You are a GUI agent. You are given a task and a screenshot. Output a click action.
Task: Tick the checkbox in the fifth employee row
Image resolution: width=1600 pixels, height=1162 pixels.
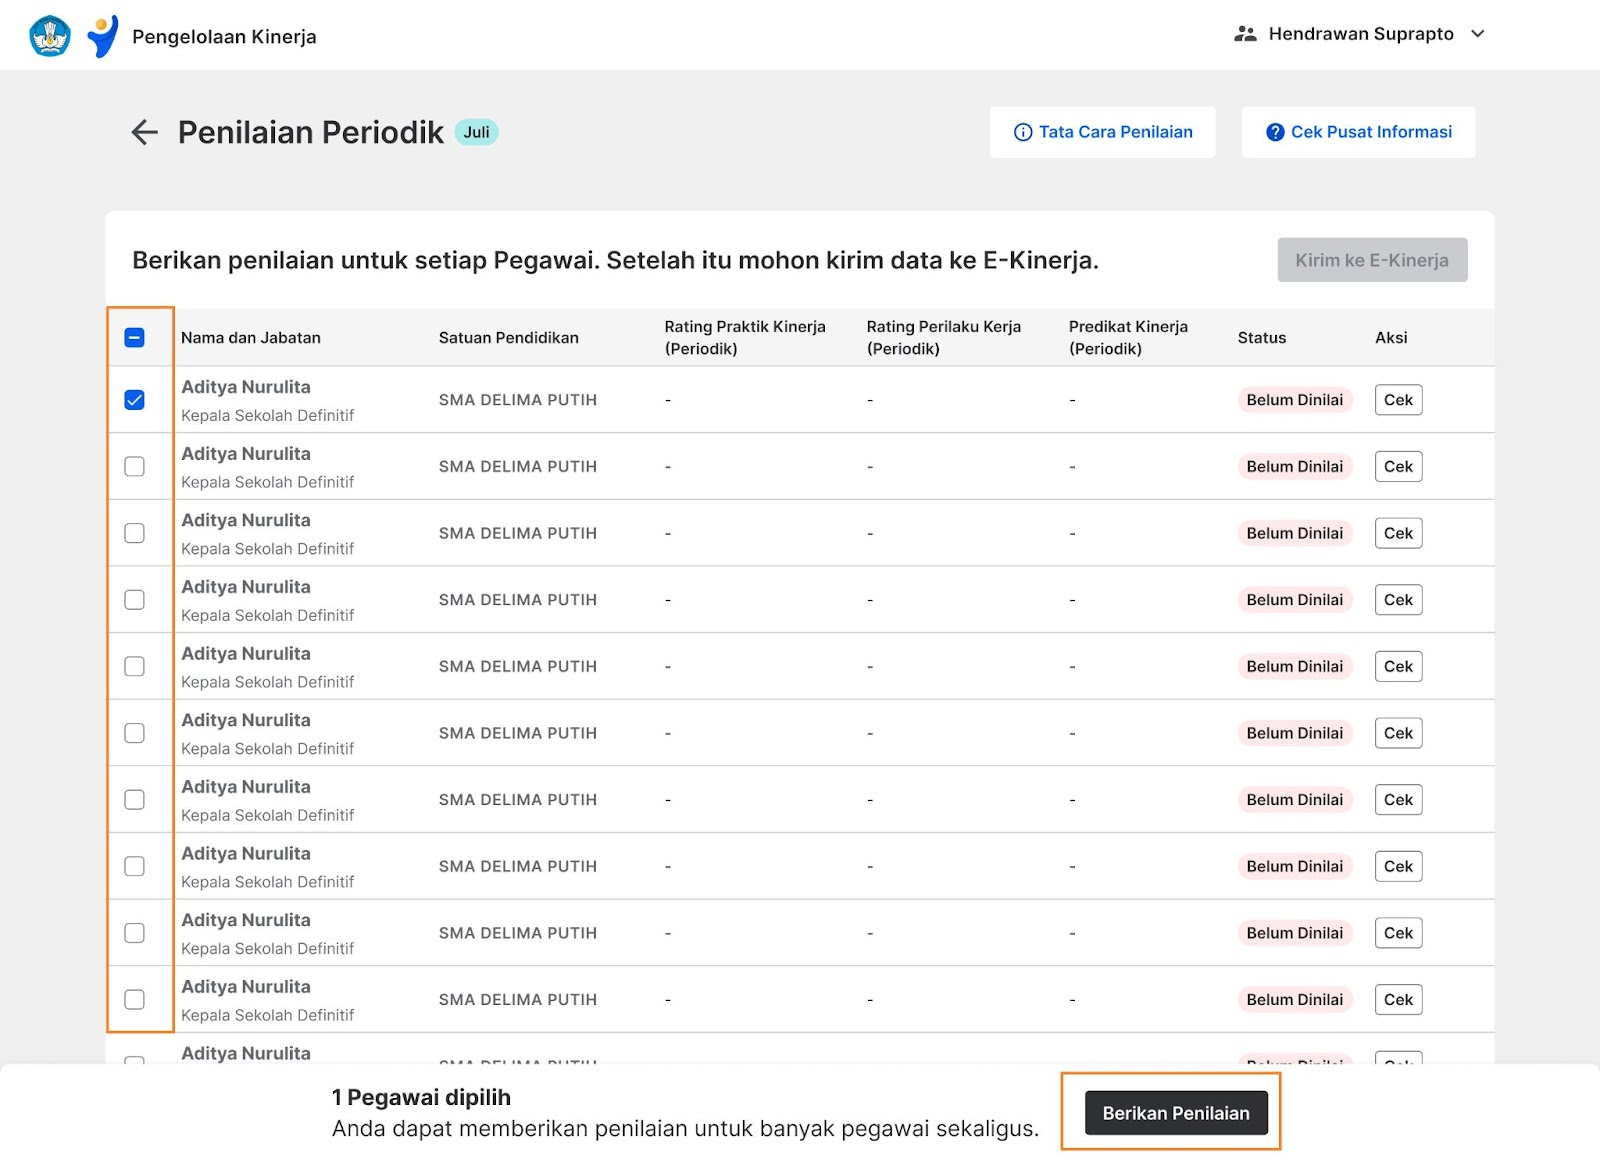tap(134, 666)
